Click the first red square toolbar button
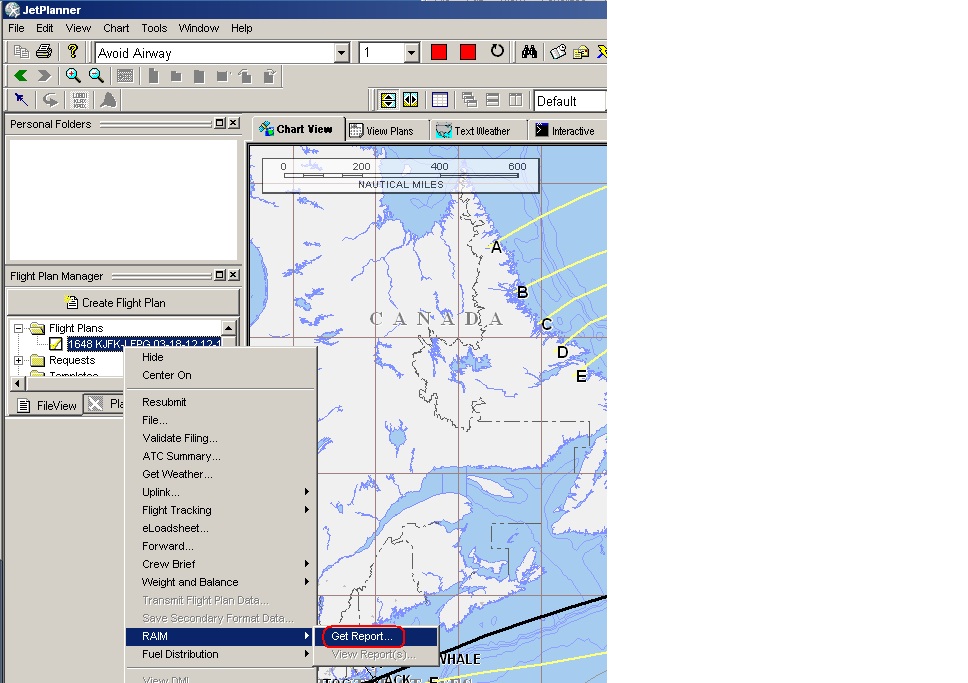This screenshot has height=683, width=968. [439, 52]
